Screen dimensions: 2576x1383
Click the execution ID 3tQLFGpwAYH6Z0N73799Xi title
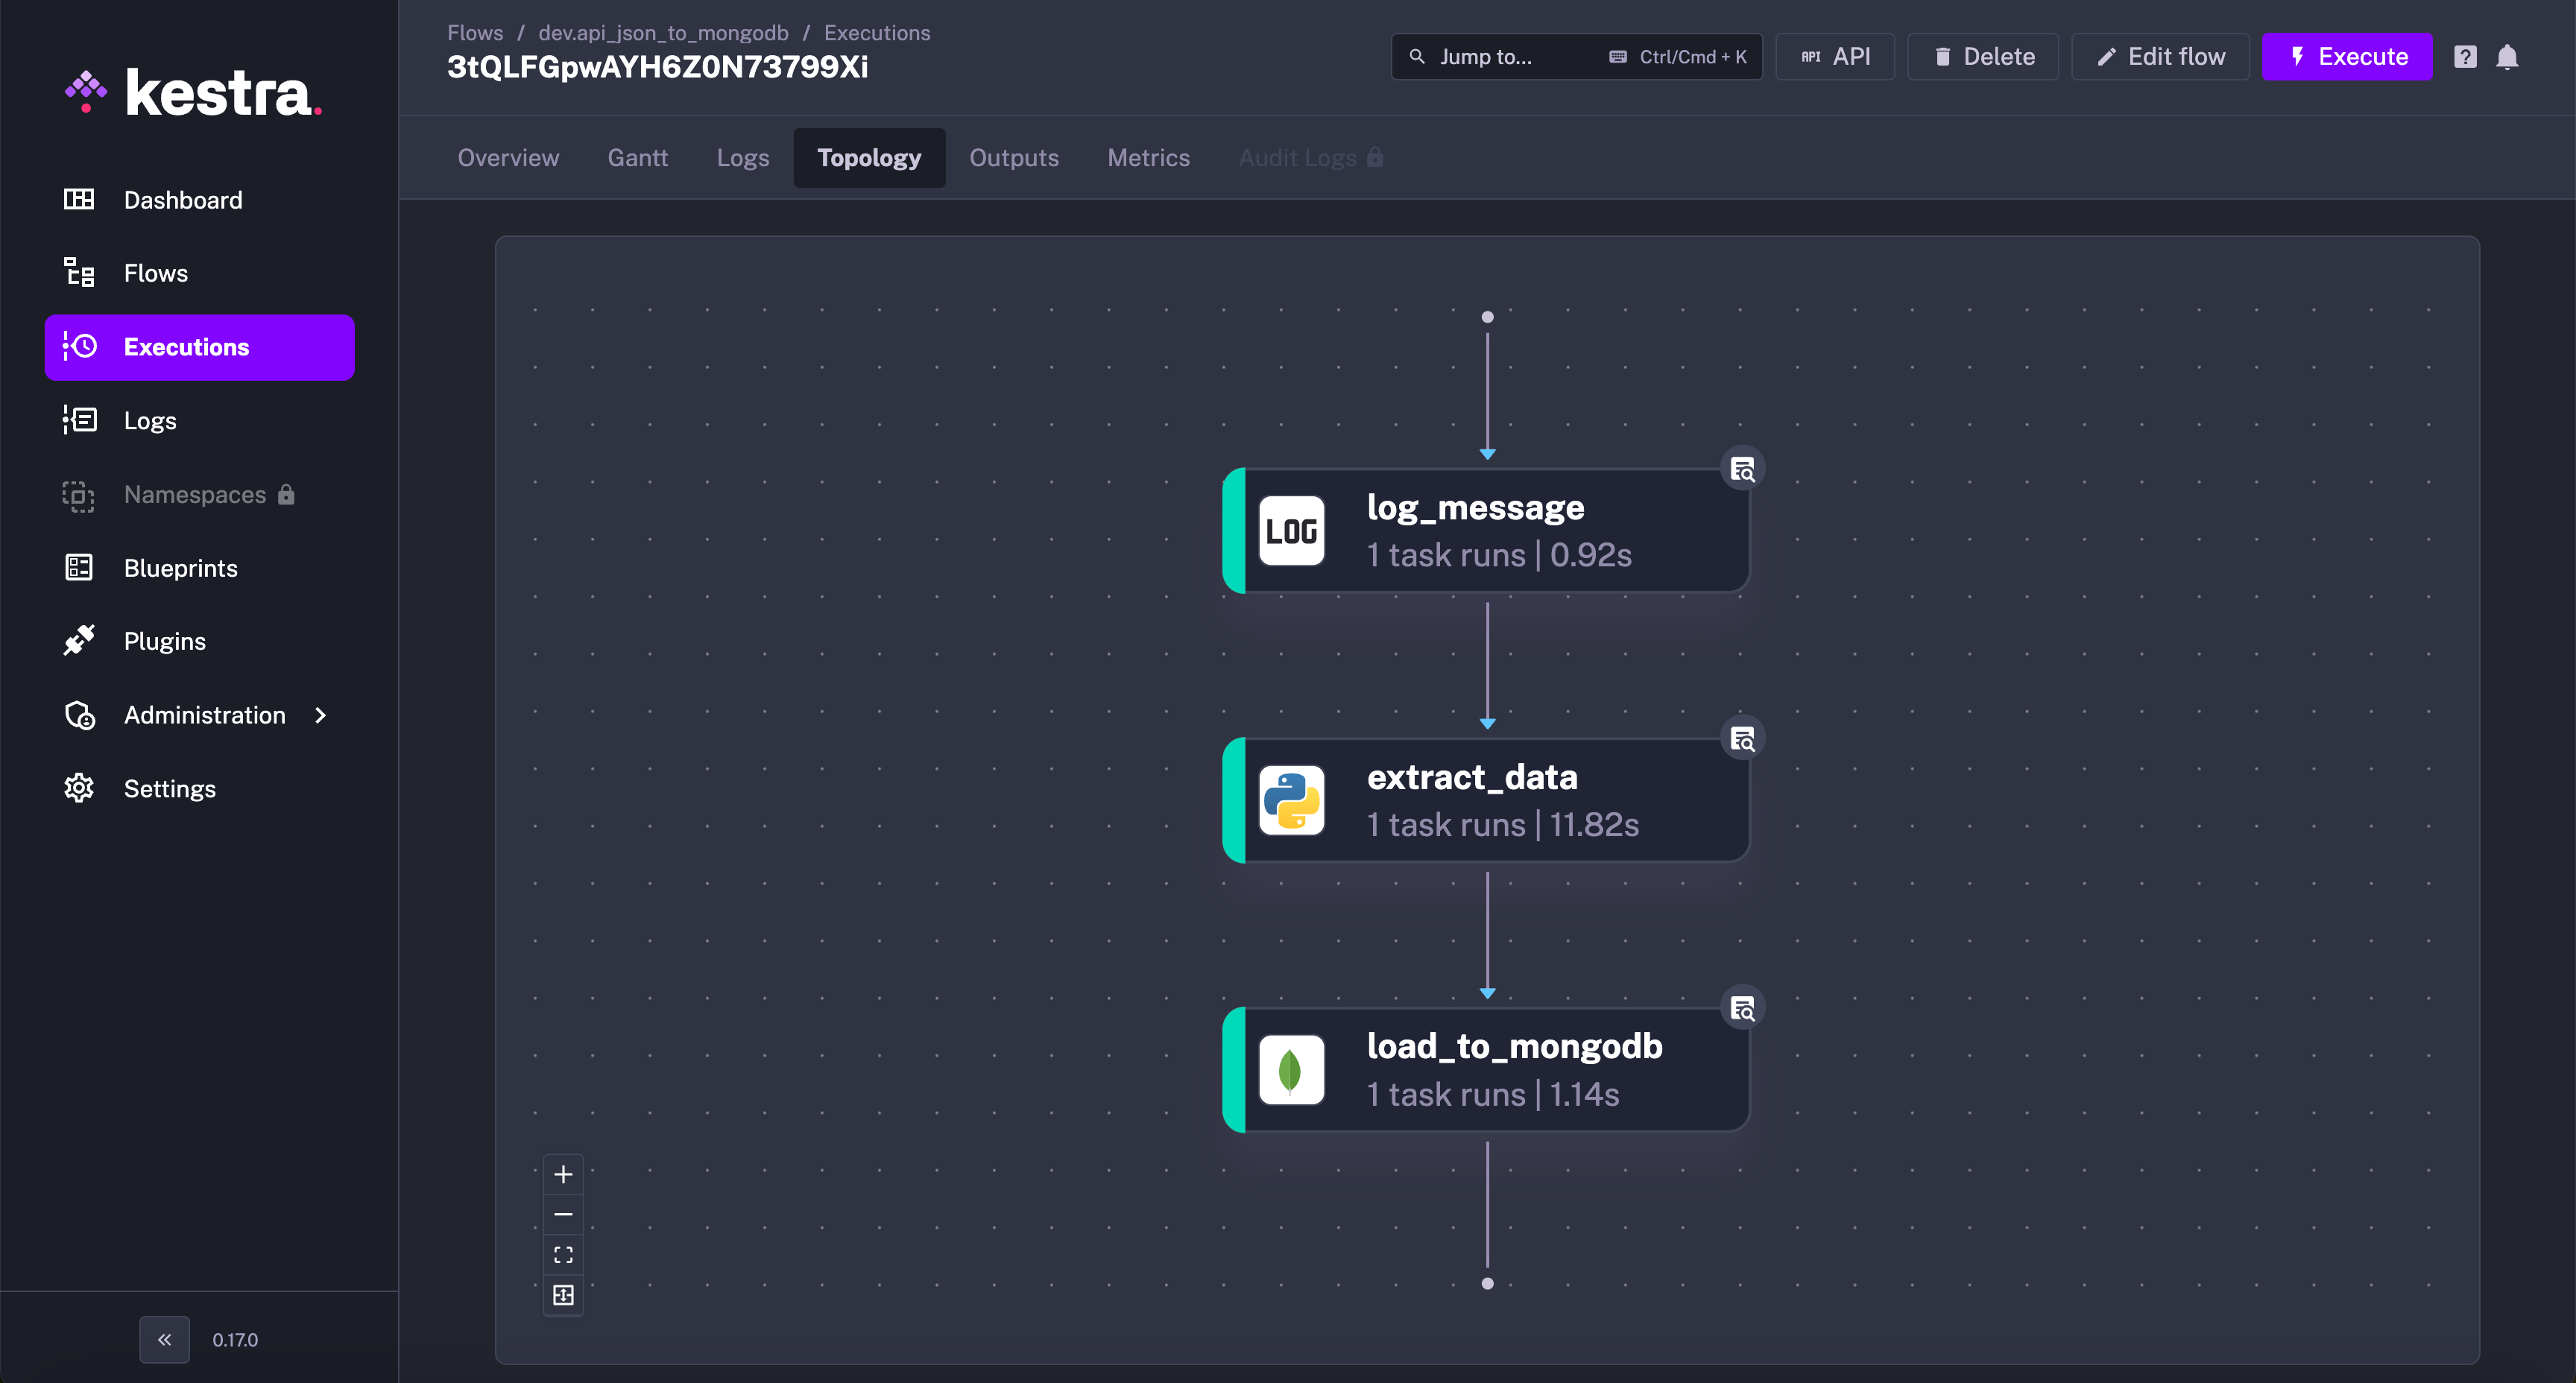(x=658, y=67)
